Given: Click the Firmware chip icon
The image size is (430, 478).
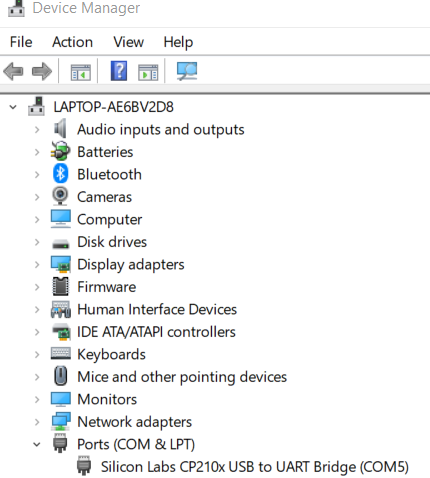Looking at the screenshot, I should [x=61, y=286].
